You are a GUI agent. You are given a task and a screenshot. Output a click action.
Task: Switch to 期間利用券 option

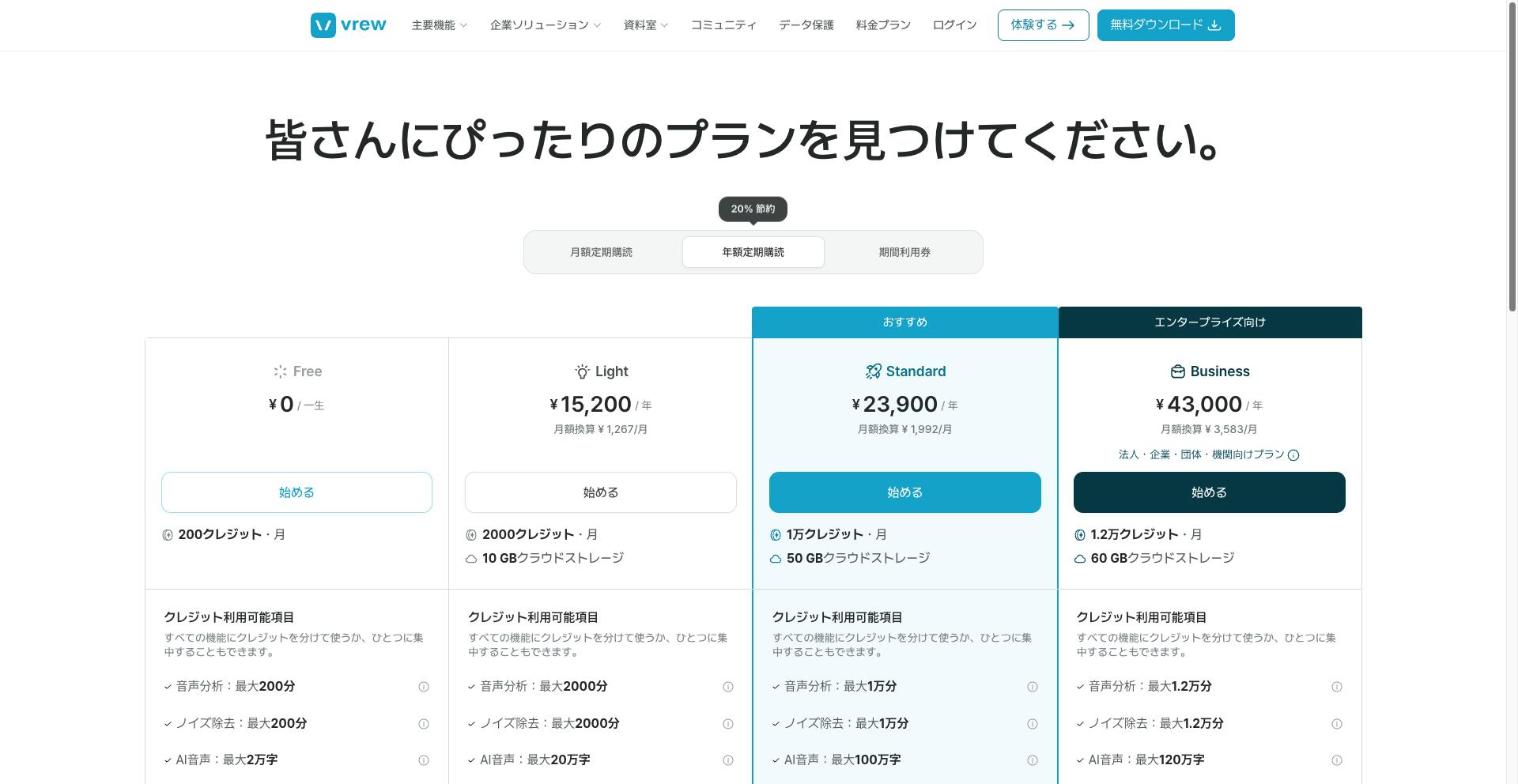click(905, 252)
